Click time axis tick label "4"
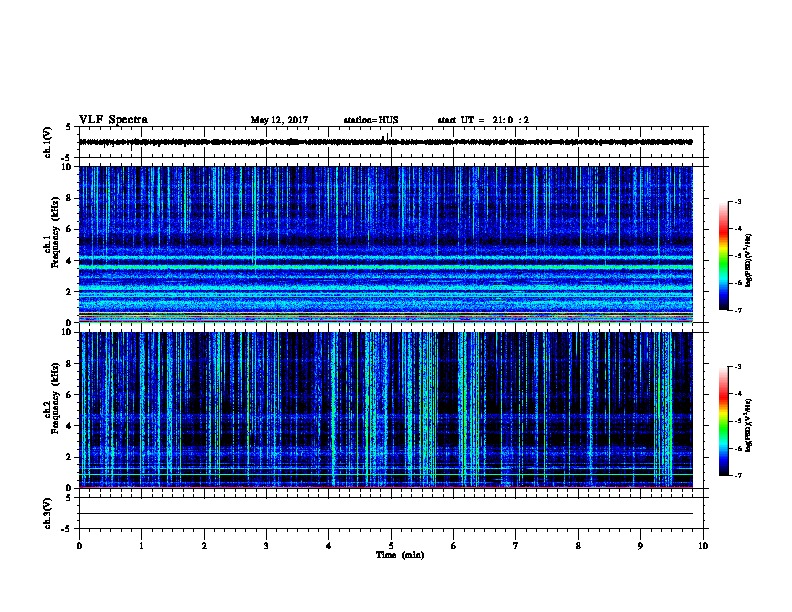This screenshot has width=792, height=612. click(x=329, y=545)
